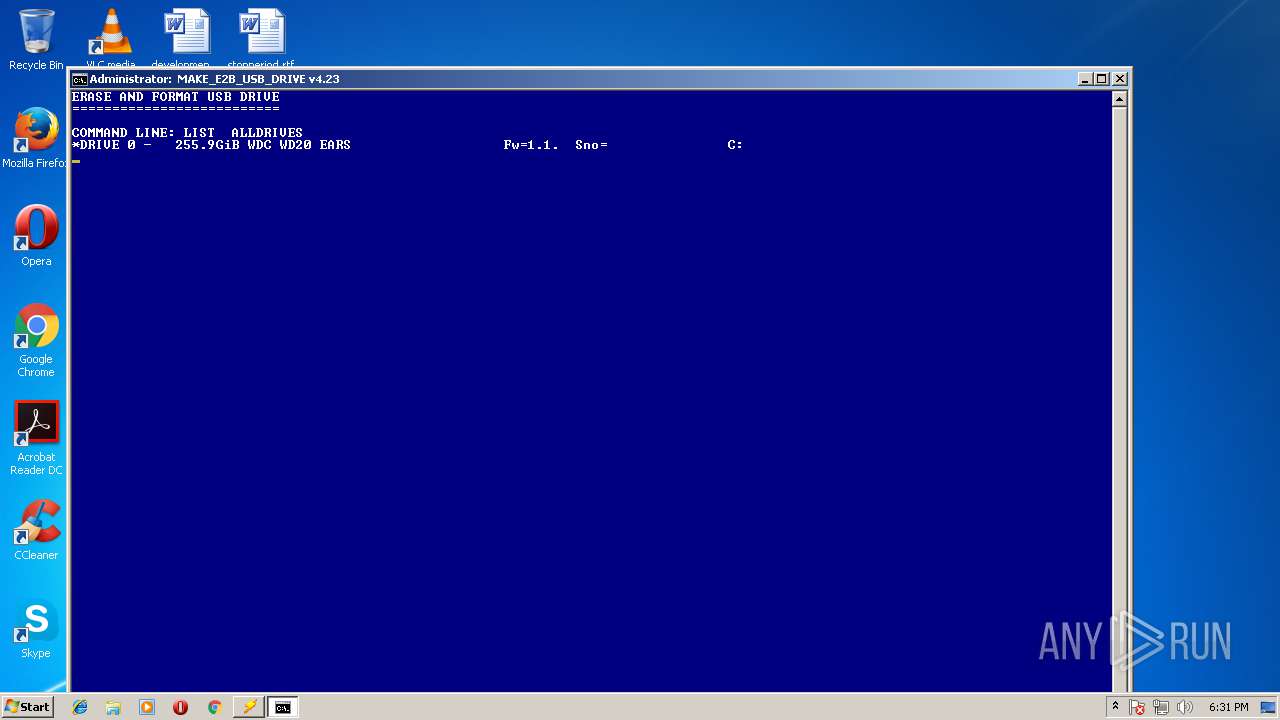Screen dimensions: 1280x720
Task: Click the network tray icon
Action: click(x=1161, y=707)
